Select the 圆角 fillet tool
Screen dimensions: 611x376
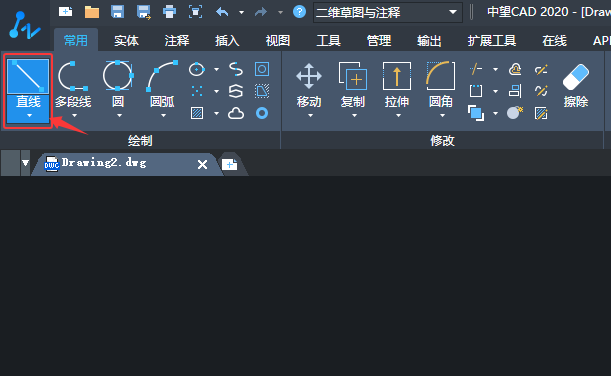(x=441, y=85)
